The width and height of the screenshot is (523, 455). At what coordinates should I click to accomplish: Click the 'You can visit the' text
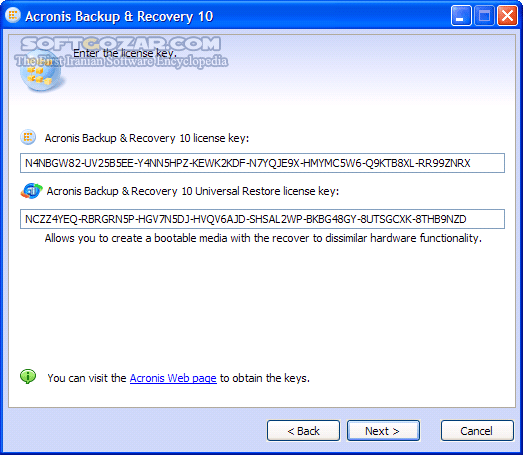click(x=87, y=378)
